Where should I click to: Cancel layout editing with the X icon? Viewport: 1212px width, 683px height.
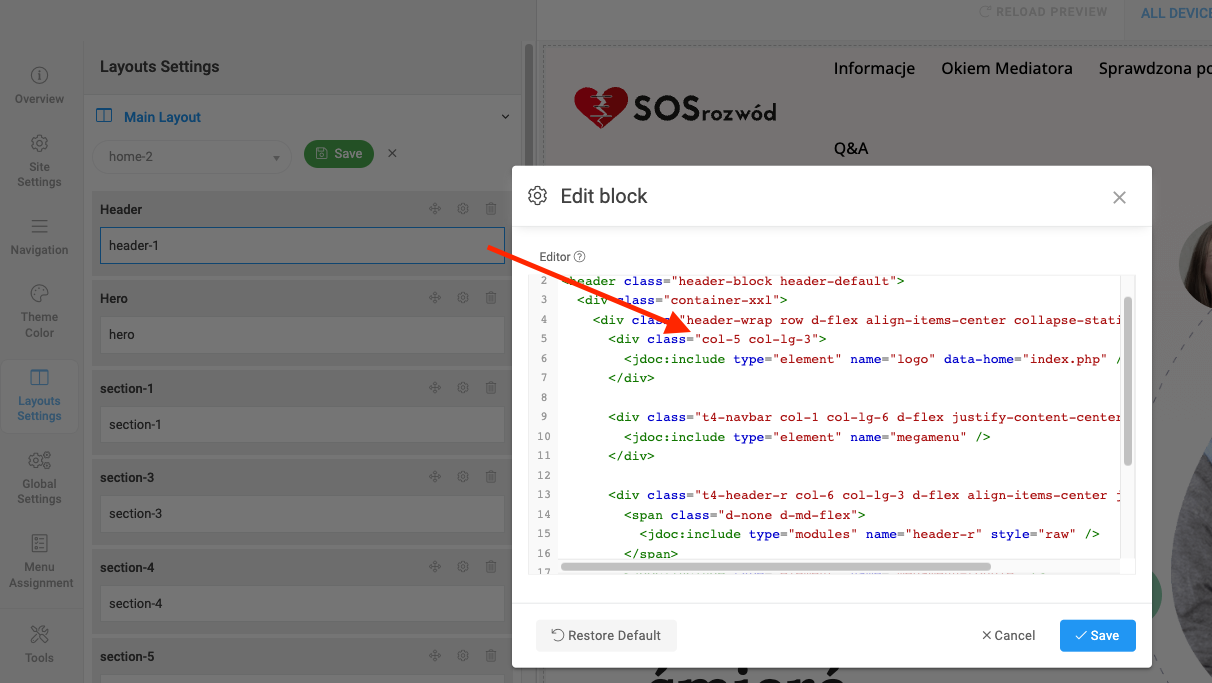[392, 153]
